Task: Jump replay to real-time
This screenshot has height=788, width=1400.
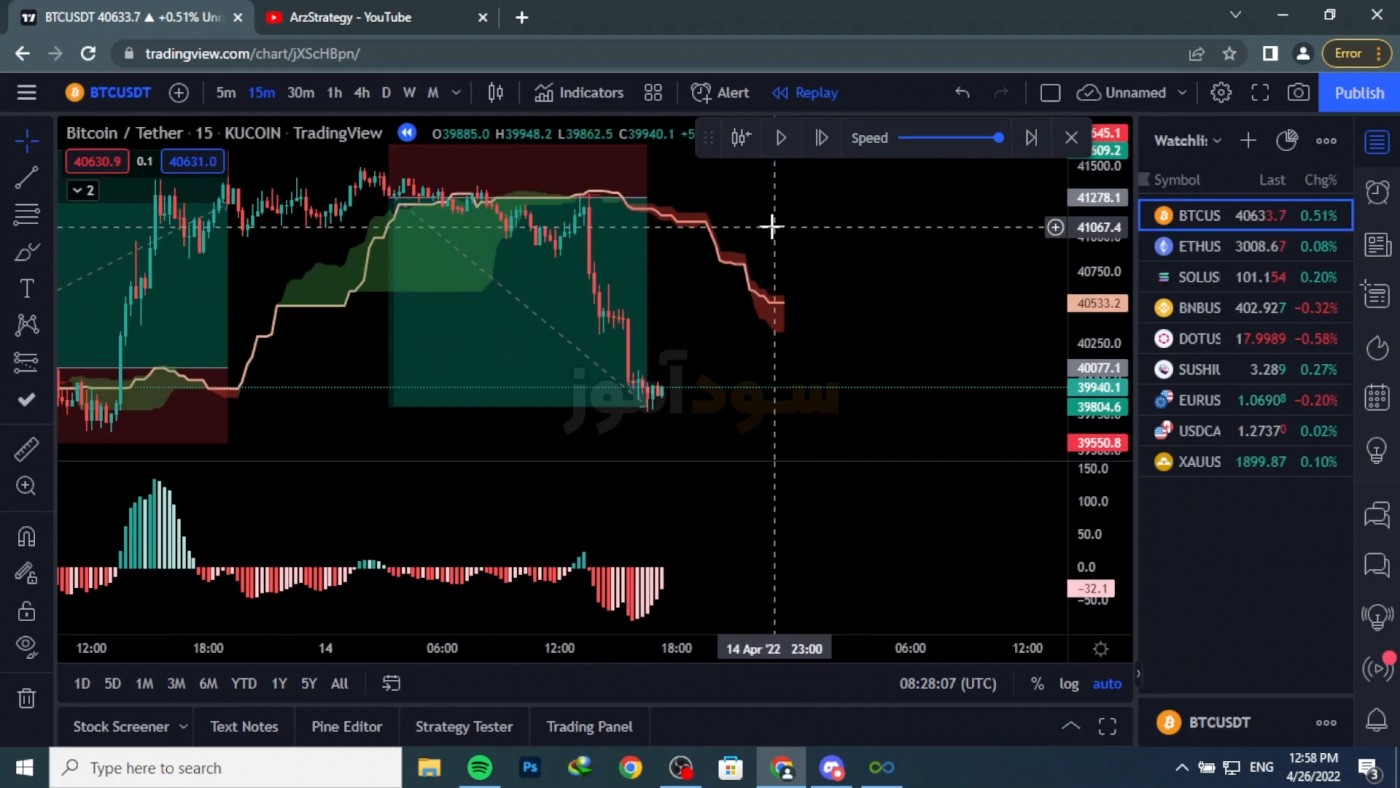Action: point(1031,138)
